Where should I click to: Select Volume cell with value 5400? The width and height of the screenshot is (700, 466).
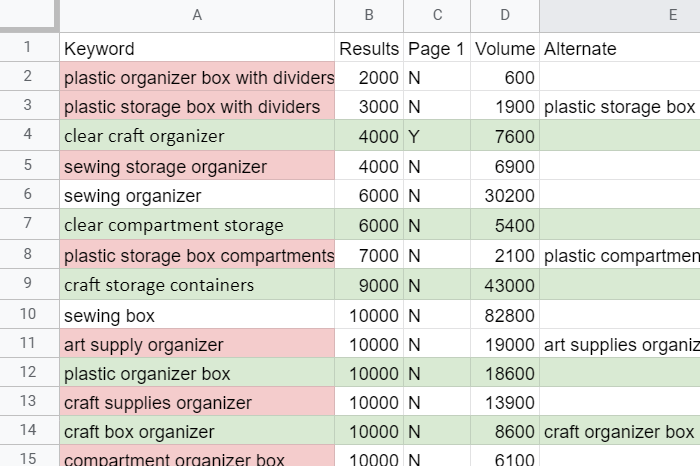pyautogui.click(x=505, y=224)
